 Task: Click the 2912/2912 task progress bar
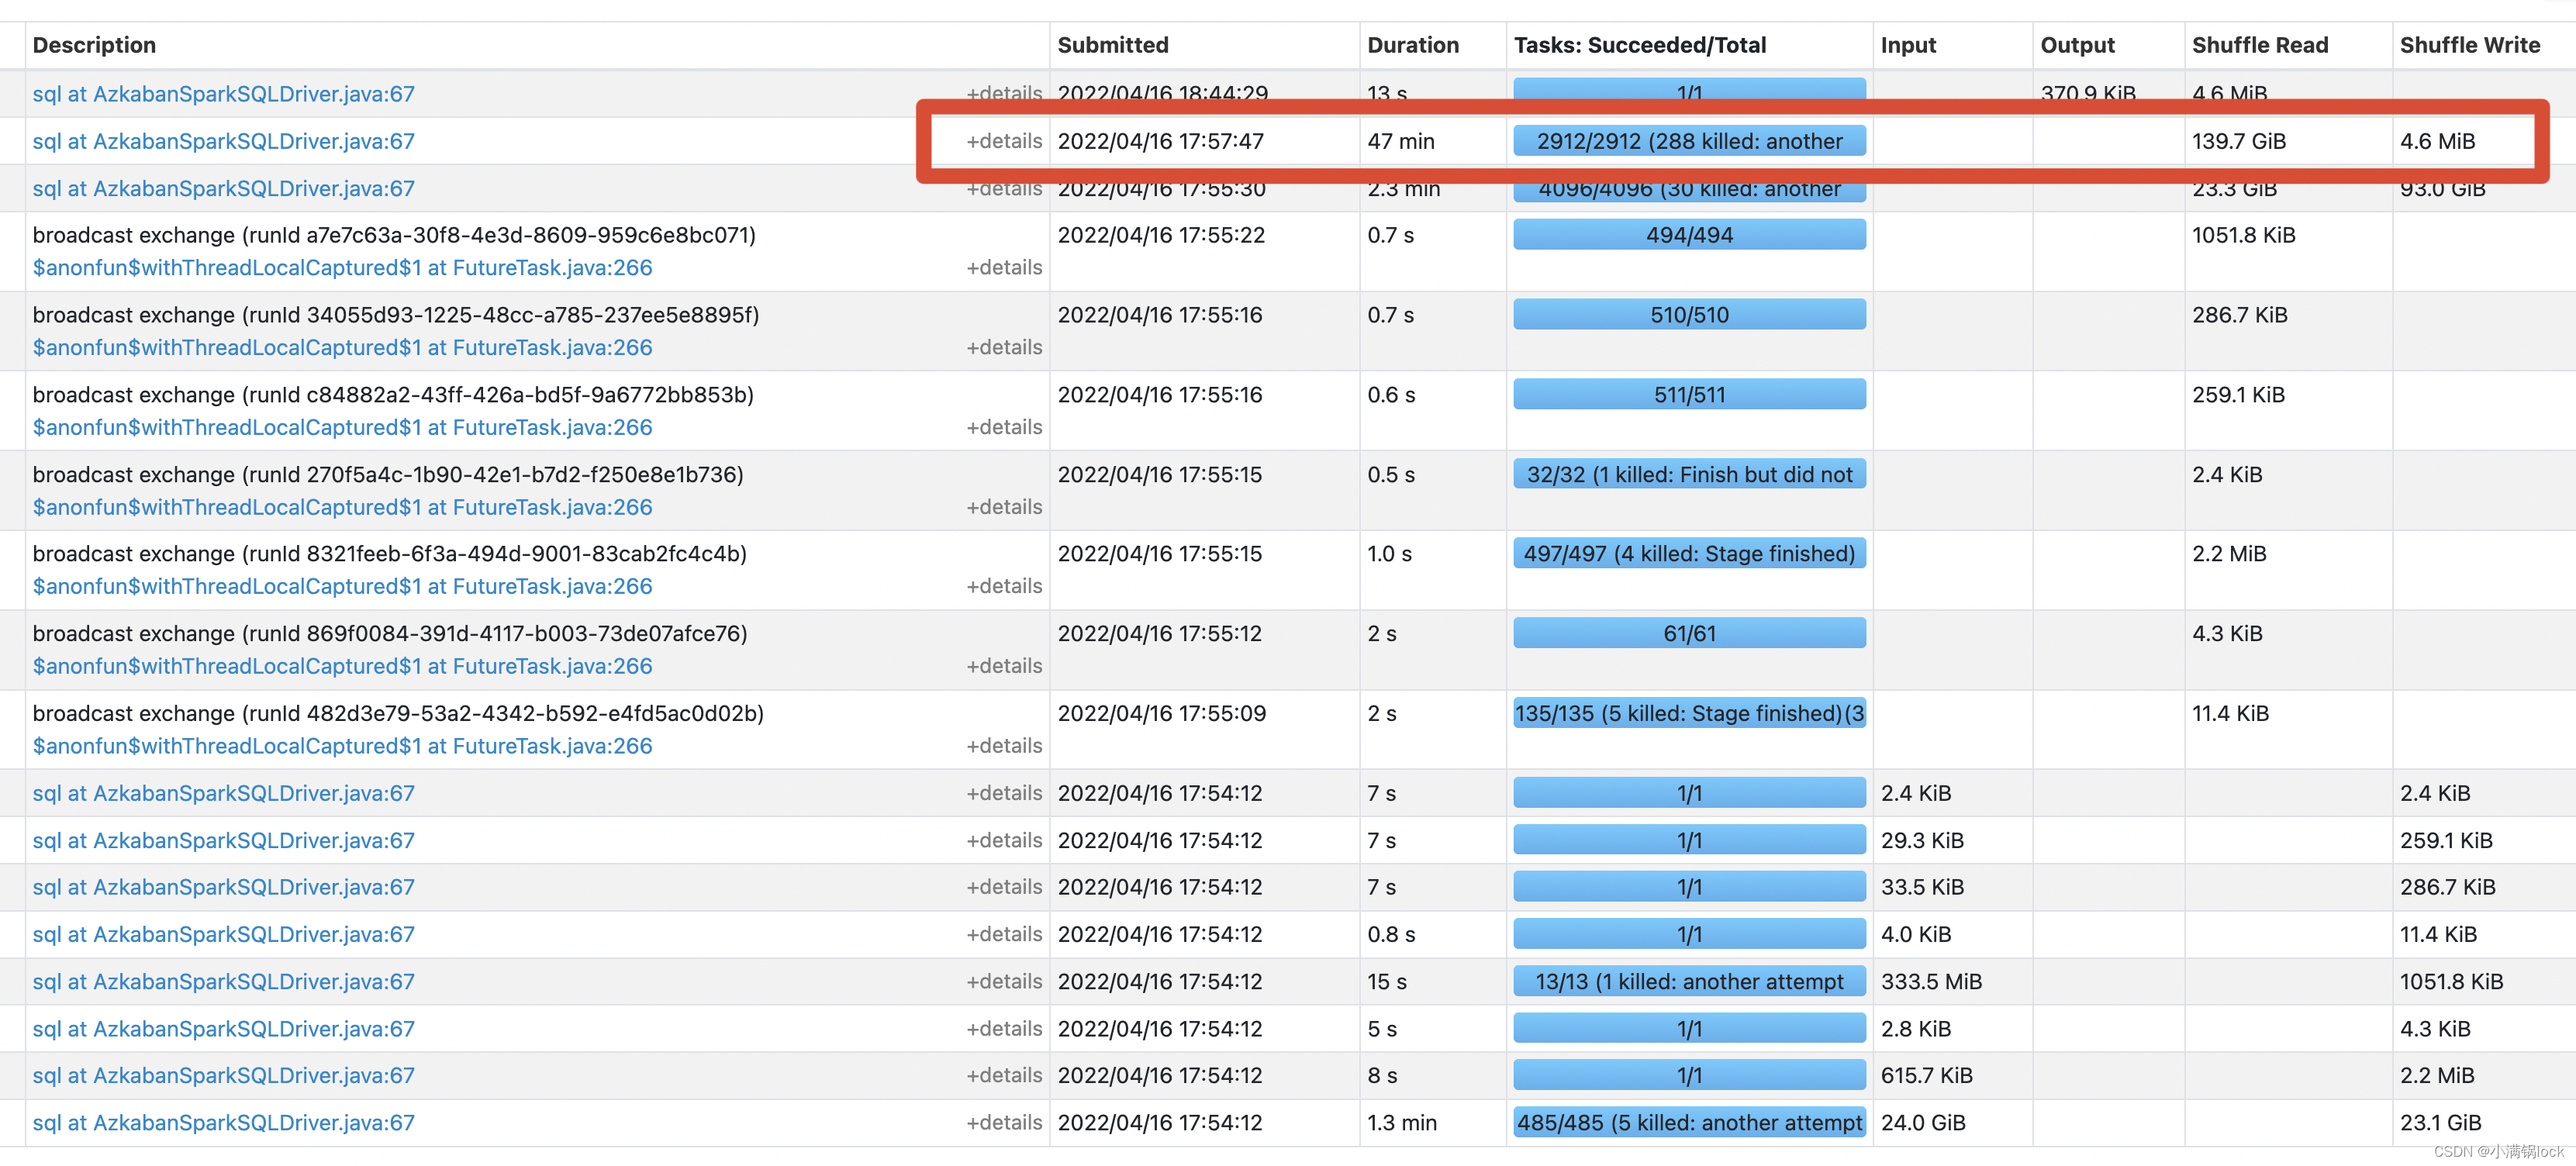[x=1688, y=141]
